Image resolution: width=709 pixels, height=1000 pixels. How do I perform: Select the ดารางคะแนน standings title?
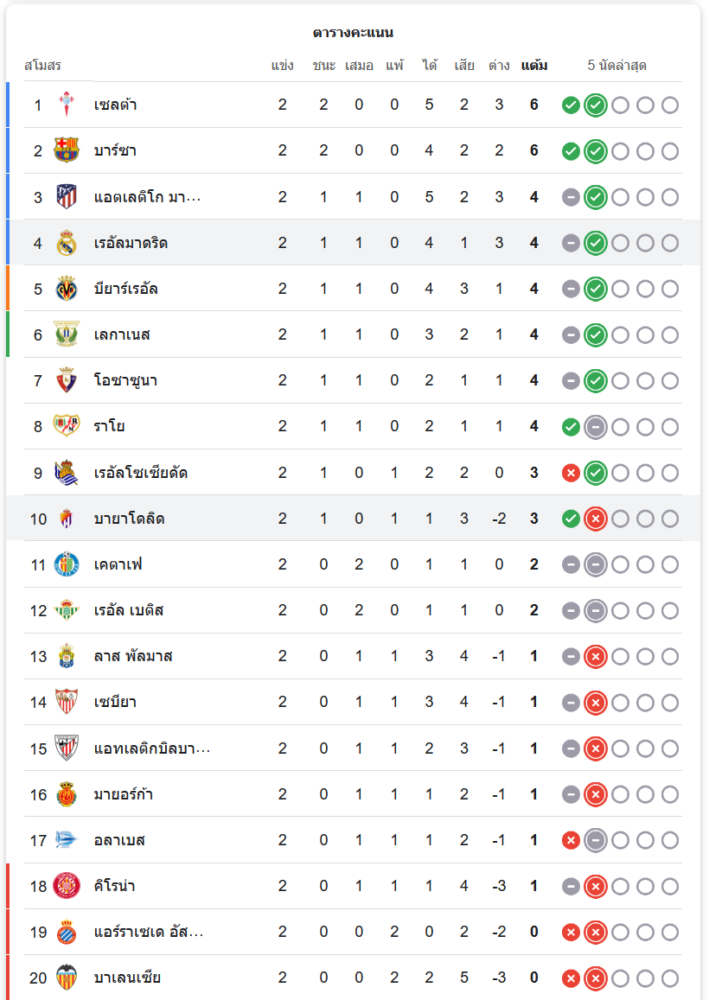(x=353, y=33)
